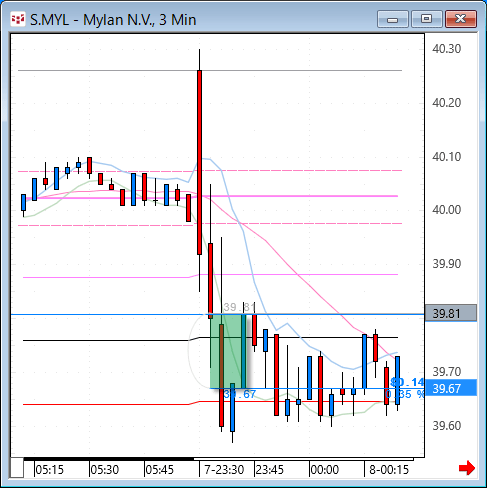Click the 39.70 price axis label
The height and width of the screenshot is (488, 487).
pyautogui.click(x=447, y=371)
